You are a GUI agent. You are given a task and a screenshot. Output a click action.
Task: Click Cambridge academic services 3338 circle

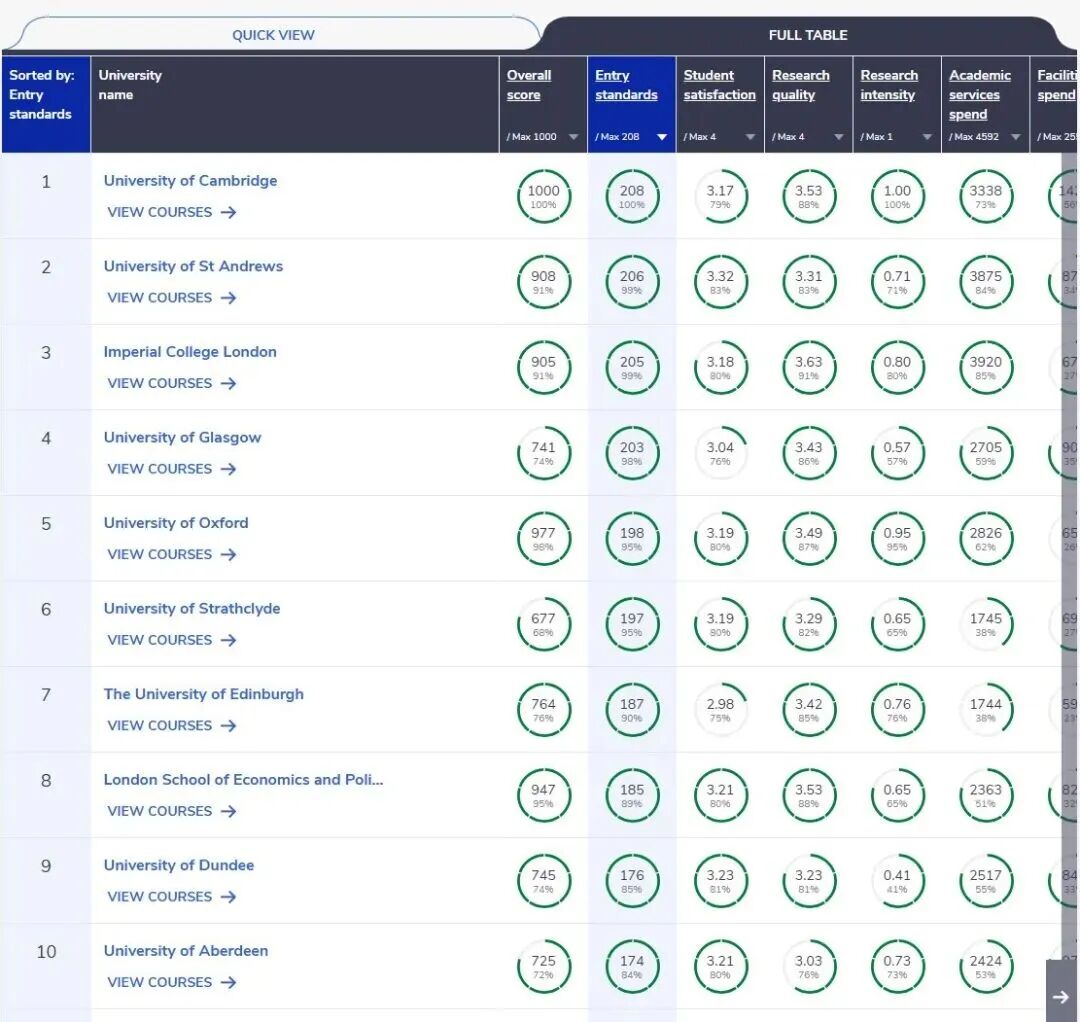point(986,196)
